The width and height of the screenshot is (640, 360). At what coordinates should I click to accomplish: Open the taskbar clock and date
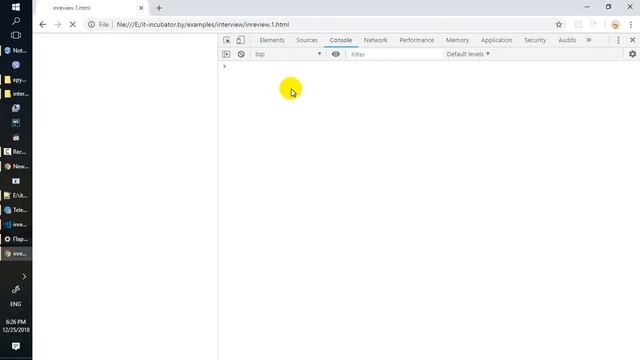coord(16,326)
